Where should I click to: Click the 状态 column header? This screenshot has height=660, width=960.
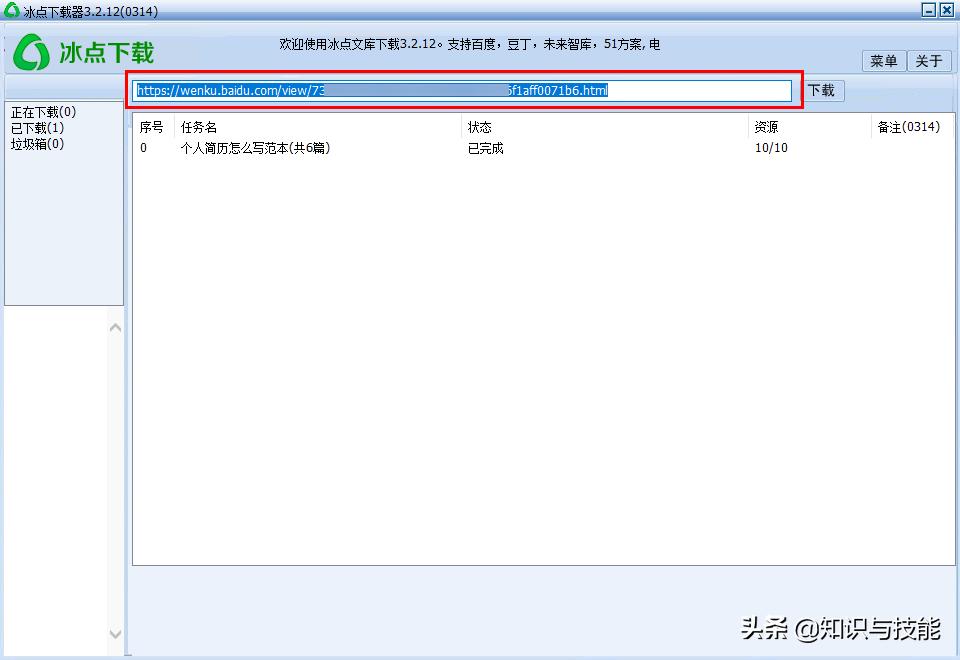[480, 127]
